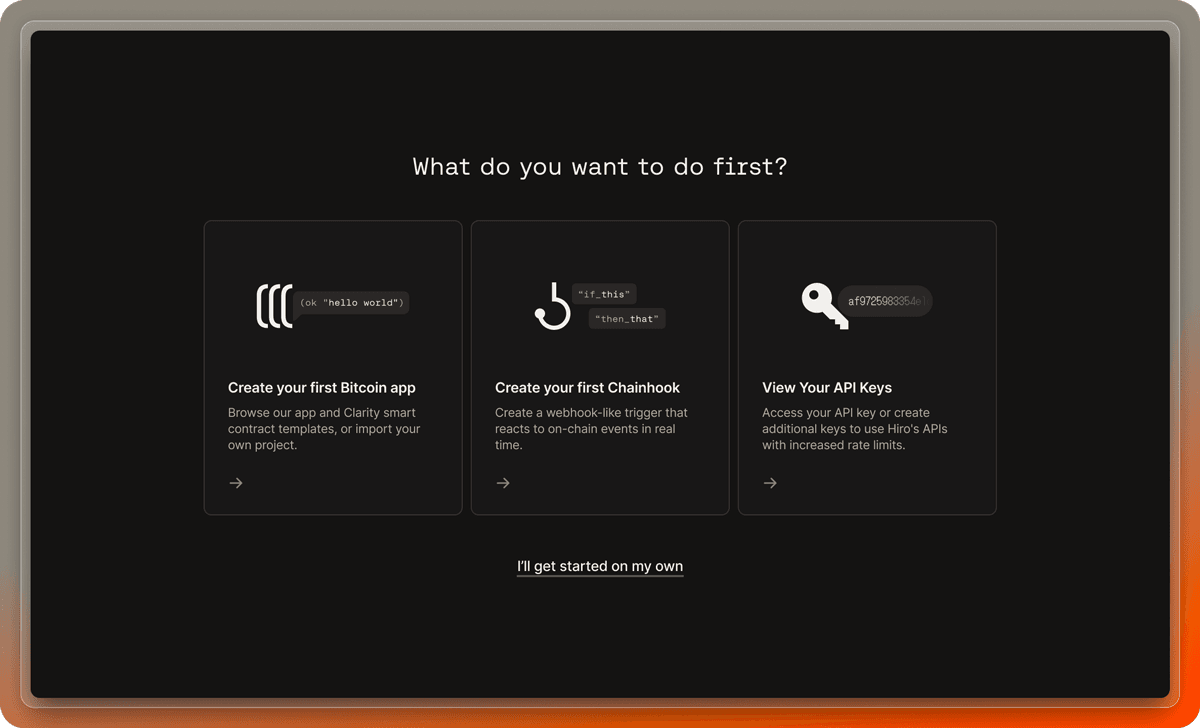
Task: Click the arrow icon under View Your API Keys
Action: pos(770,483)
